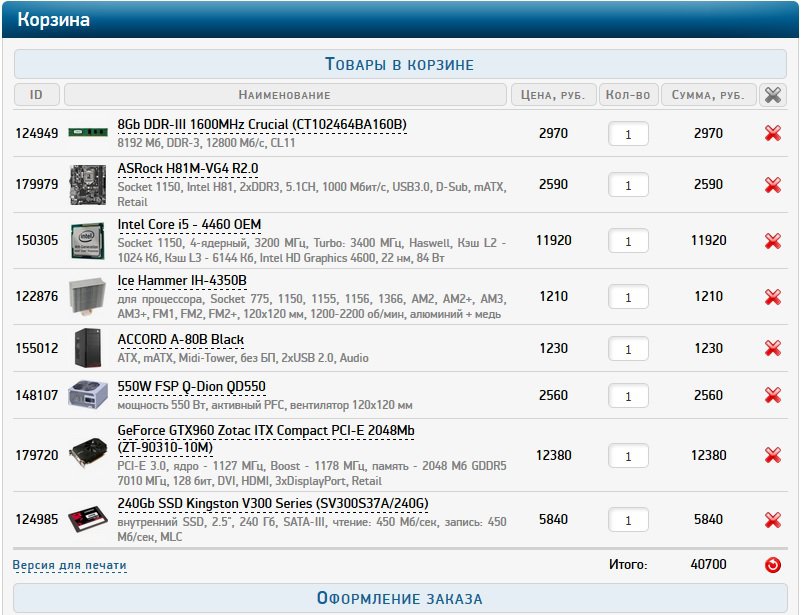Click the Наименование column header
The image size is (802, 615).
click(285, 95)
